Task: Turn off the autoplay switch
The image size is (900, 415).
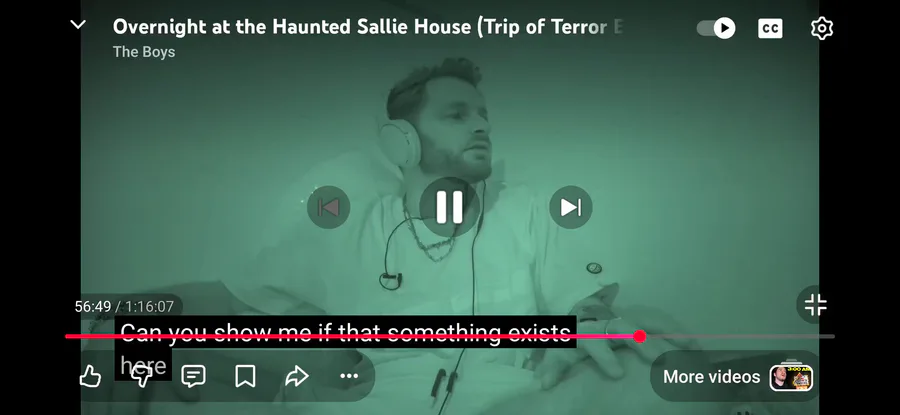Action: [x=716, y=28]
